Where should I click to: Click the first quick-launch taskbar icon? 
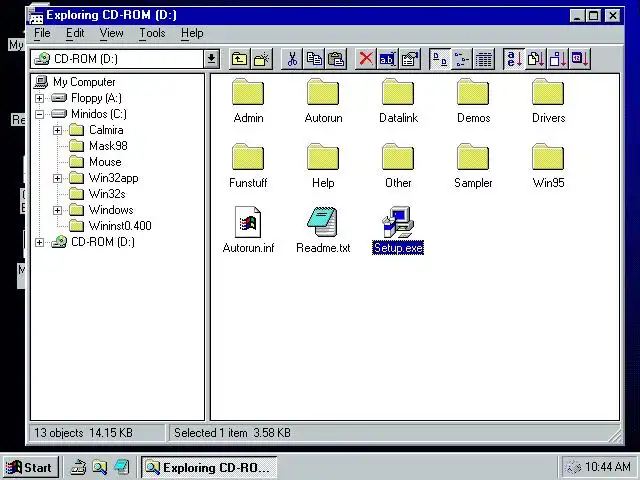(78, 467)
